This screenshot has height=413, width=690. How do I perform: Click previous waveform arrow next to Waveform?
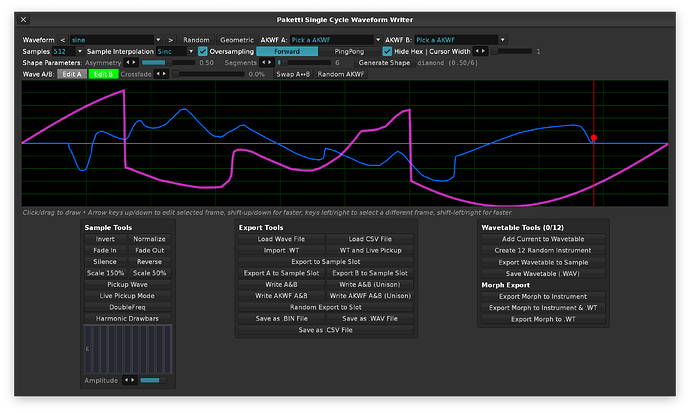(x=64, y=39)
